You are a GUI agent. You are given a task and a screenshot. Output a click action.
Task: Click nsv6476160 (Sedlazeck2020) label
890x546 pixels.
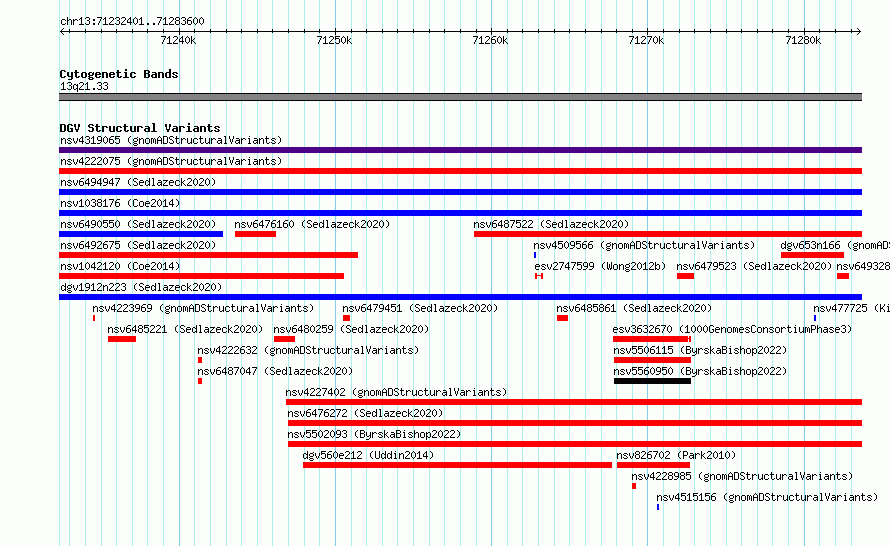click(312, 224)
